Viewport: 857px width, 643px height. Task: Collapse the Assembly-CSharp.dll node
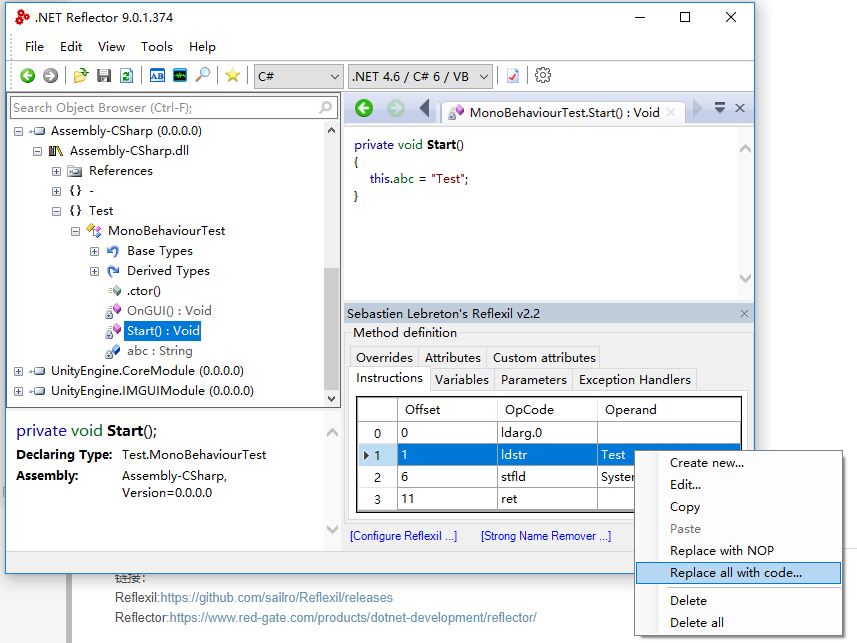click(x=37, y=151)
